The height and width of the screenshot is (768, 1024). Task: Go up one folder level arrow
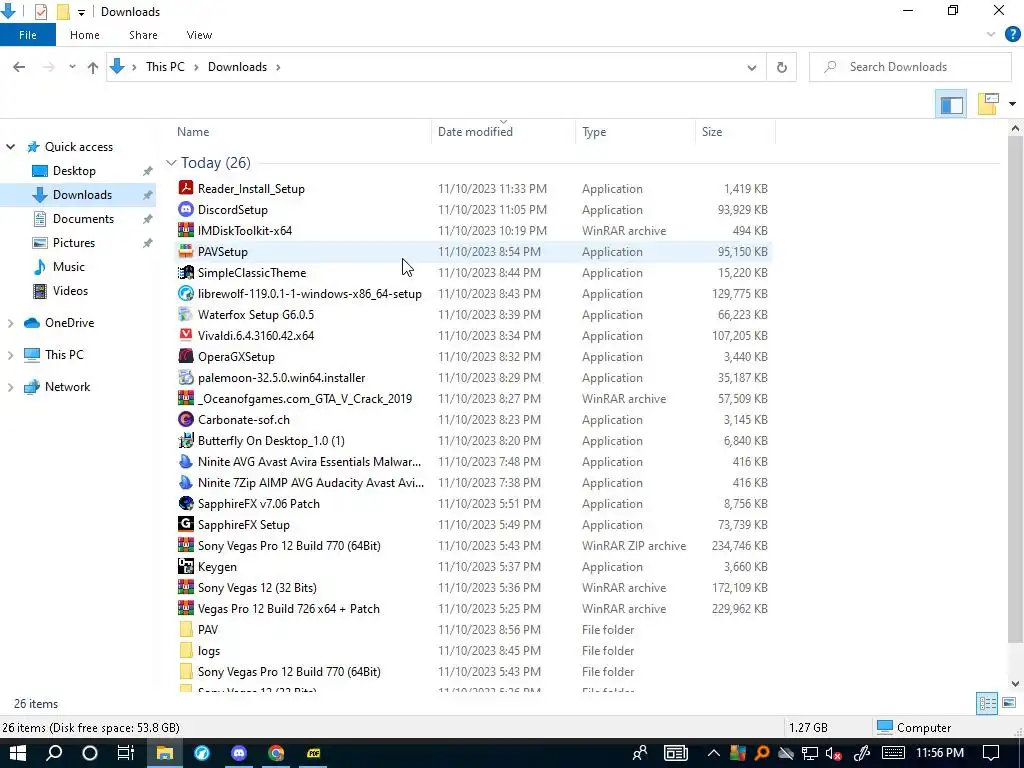93,67
